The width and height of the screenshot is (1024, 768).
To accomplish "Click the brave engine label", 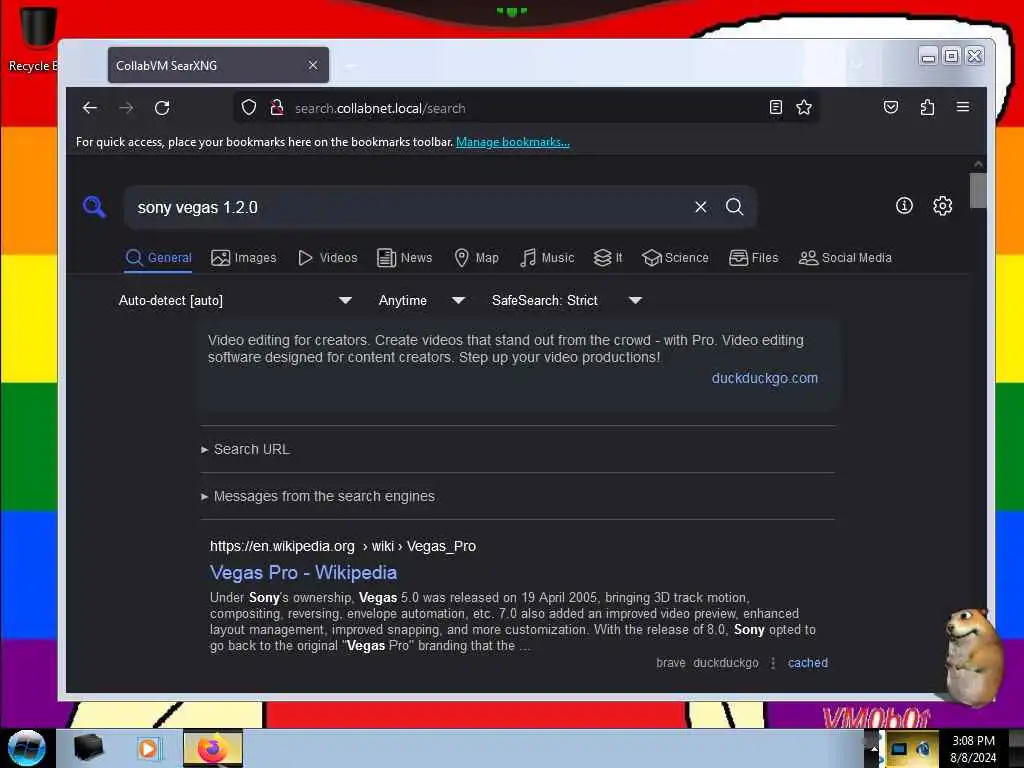I will pyautogui.click(x=671, y=663).
